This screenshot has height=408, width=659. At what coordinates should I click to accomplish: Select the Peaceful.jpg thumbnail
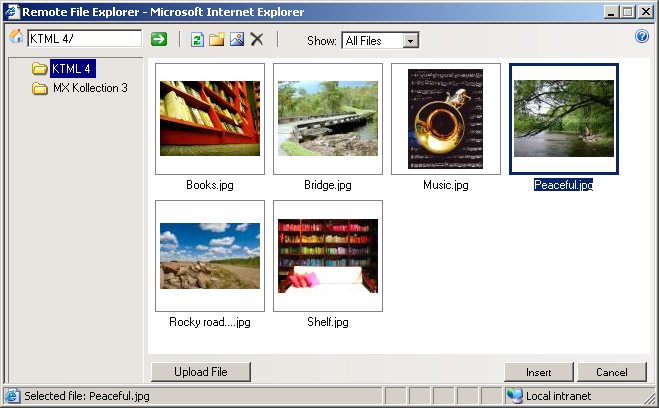click(564, 119)
